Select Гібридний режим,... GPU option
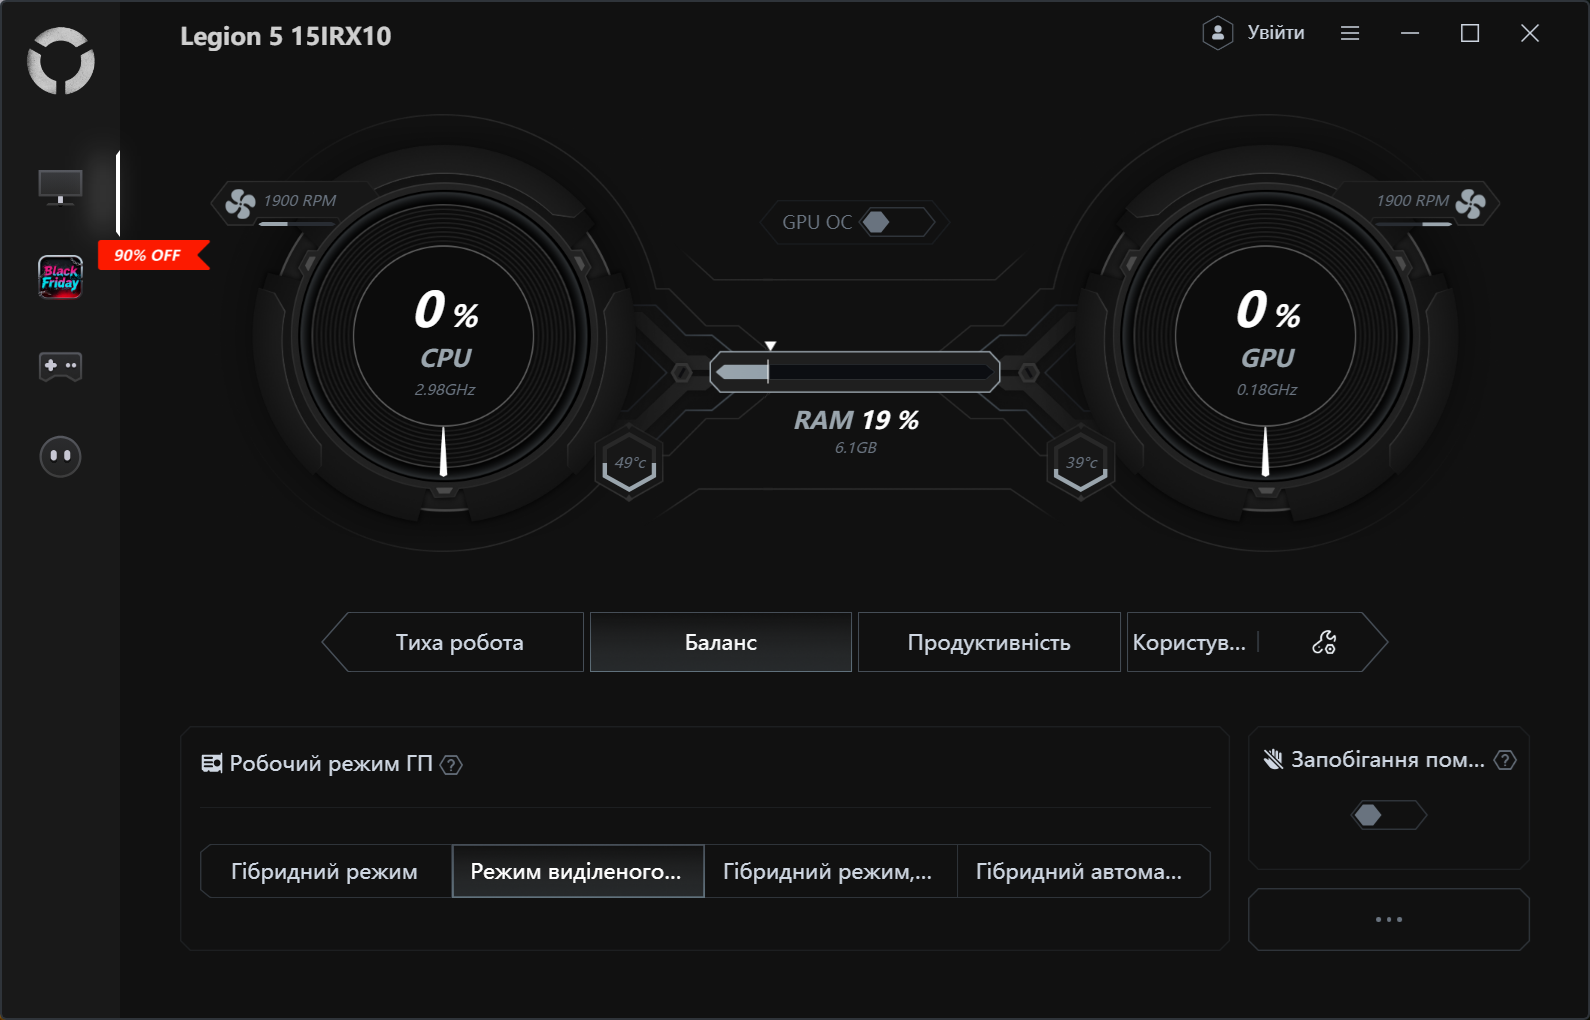 point(830,871)
